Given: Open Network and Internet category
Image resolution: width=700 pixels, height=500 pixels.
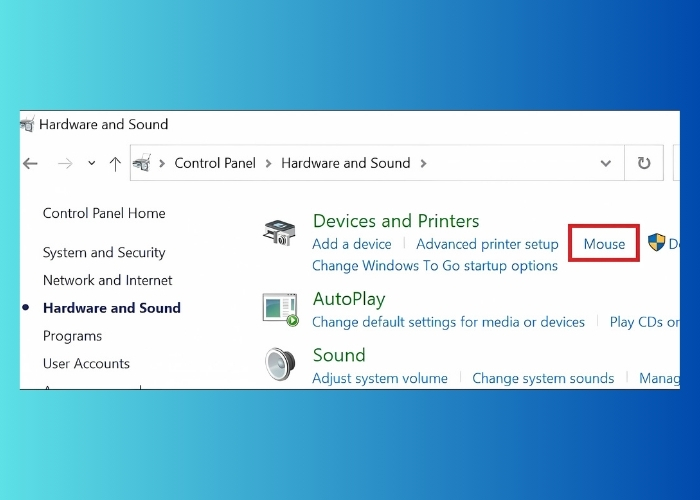Looking at the screenshot, I should click(x=108, y=280).
